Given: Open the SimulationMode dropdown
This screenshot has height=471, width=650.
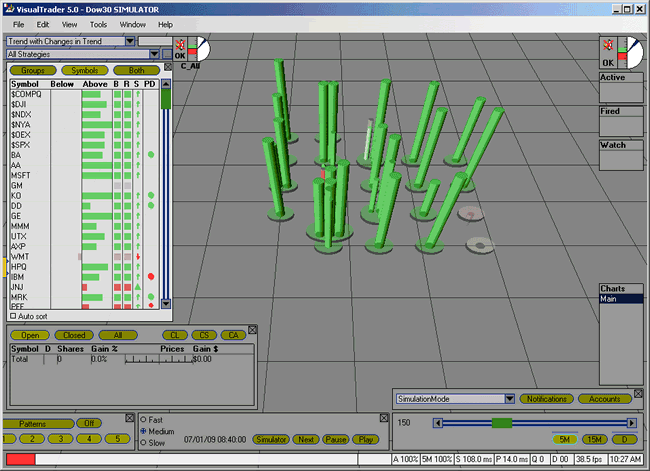Looking at the screenshot, I should [509, 399].
